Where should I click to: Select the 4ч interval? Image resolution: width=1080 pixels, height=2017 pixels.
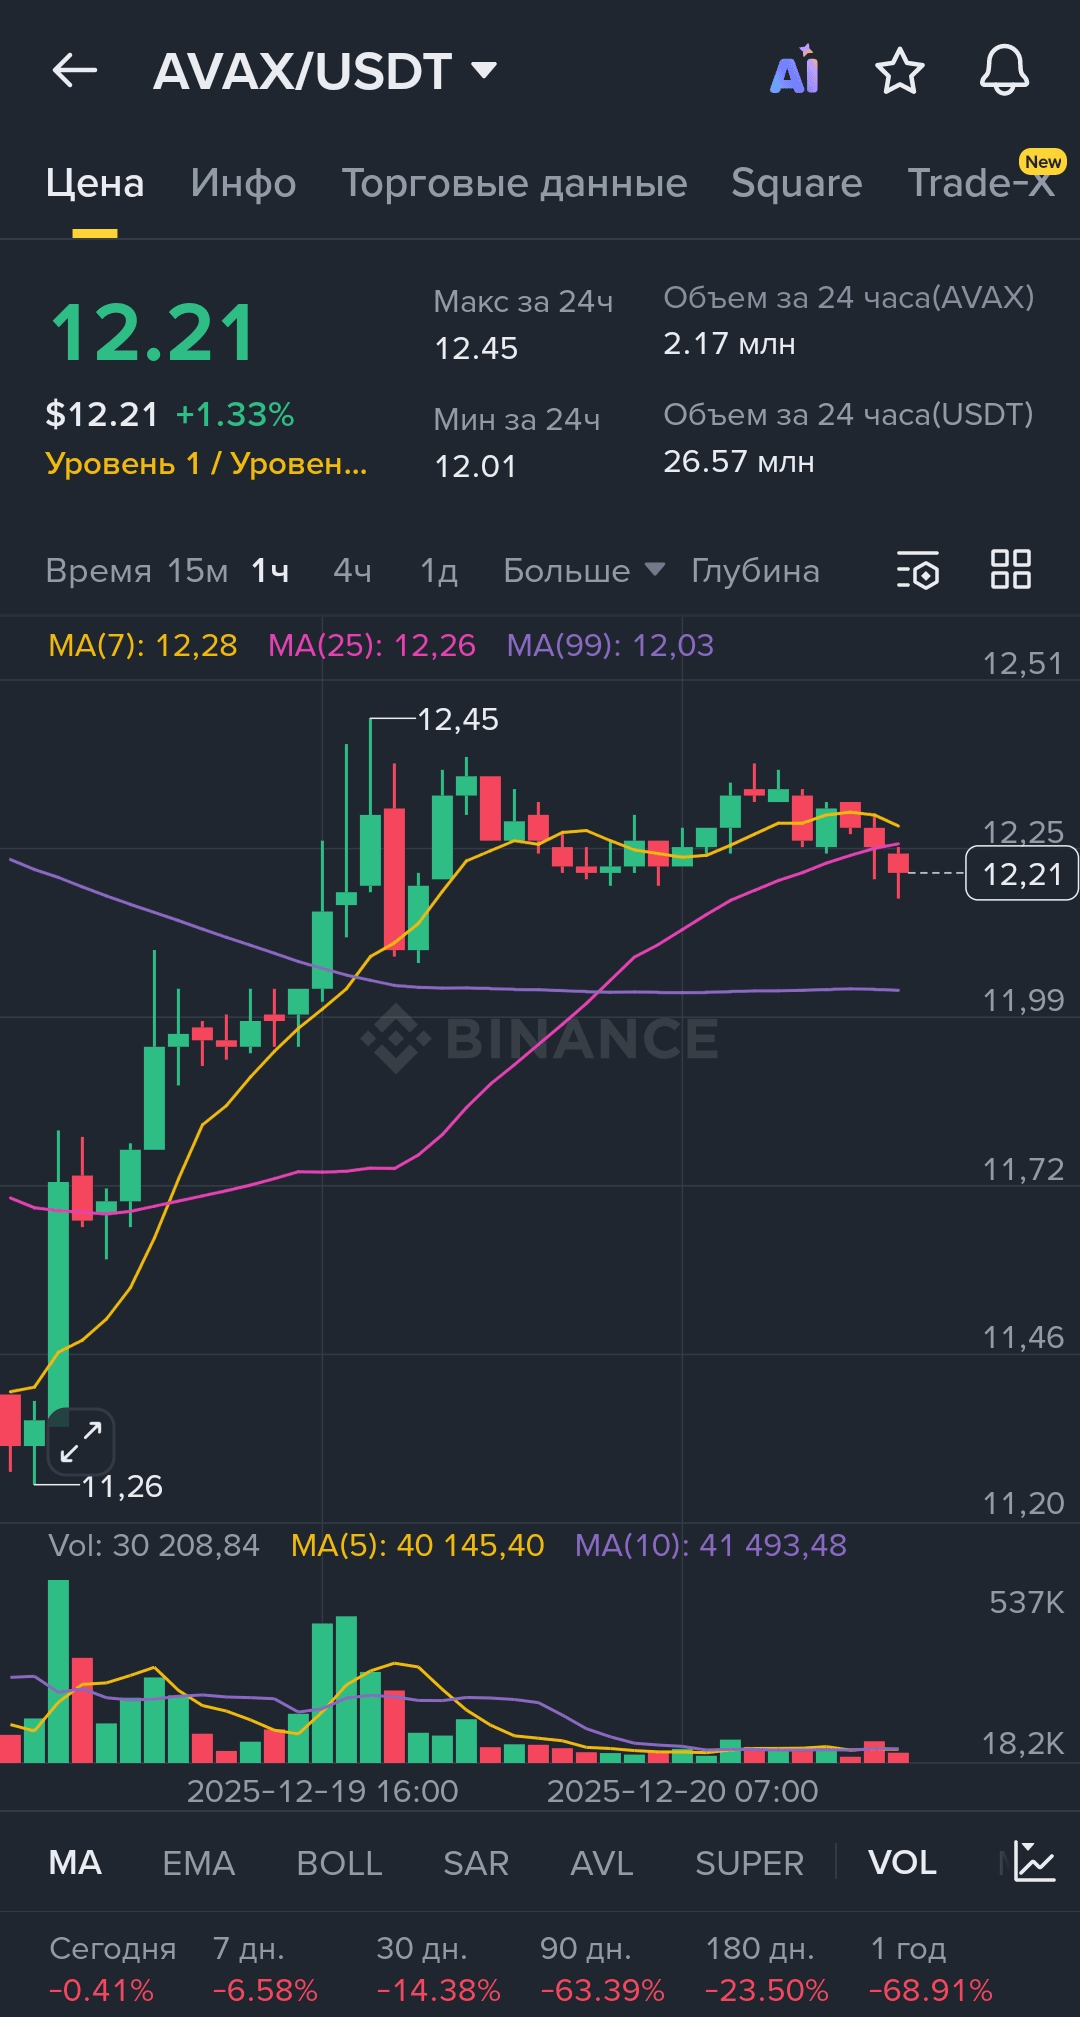[352, 571]
